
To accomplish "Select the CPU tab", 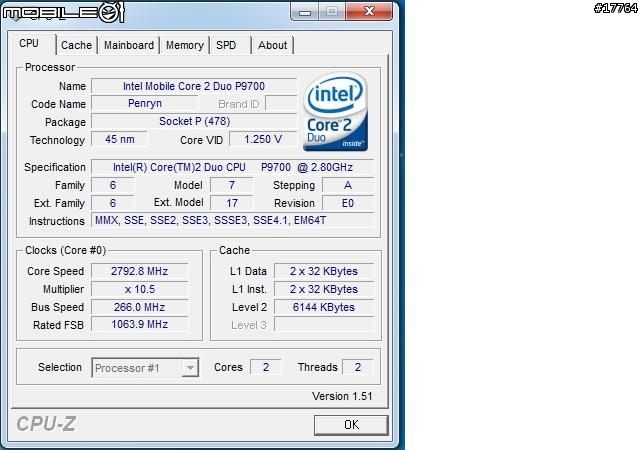I will click(32, 43).
